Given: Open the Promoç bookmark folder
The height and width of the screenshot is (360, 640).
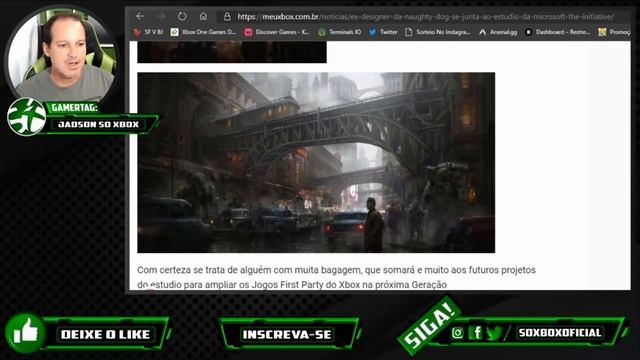Looking at the screenshot, I should 614,32.
